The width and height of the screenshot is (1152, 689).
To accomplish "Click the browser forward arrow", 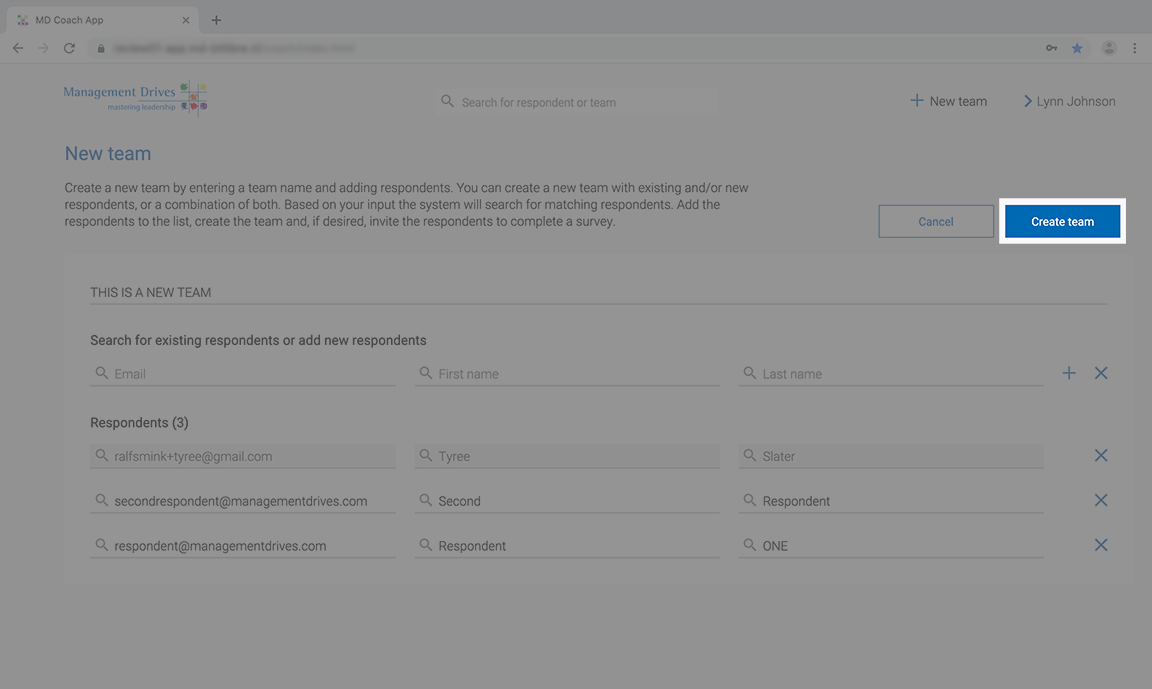I will (x=43, y=48).
